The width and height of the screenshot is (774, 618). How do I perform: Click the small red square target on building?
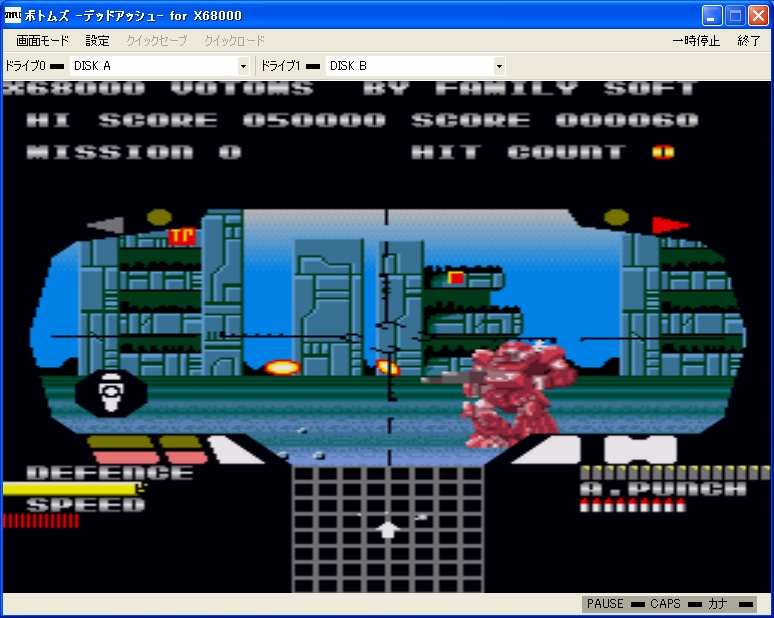point(456,278)
